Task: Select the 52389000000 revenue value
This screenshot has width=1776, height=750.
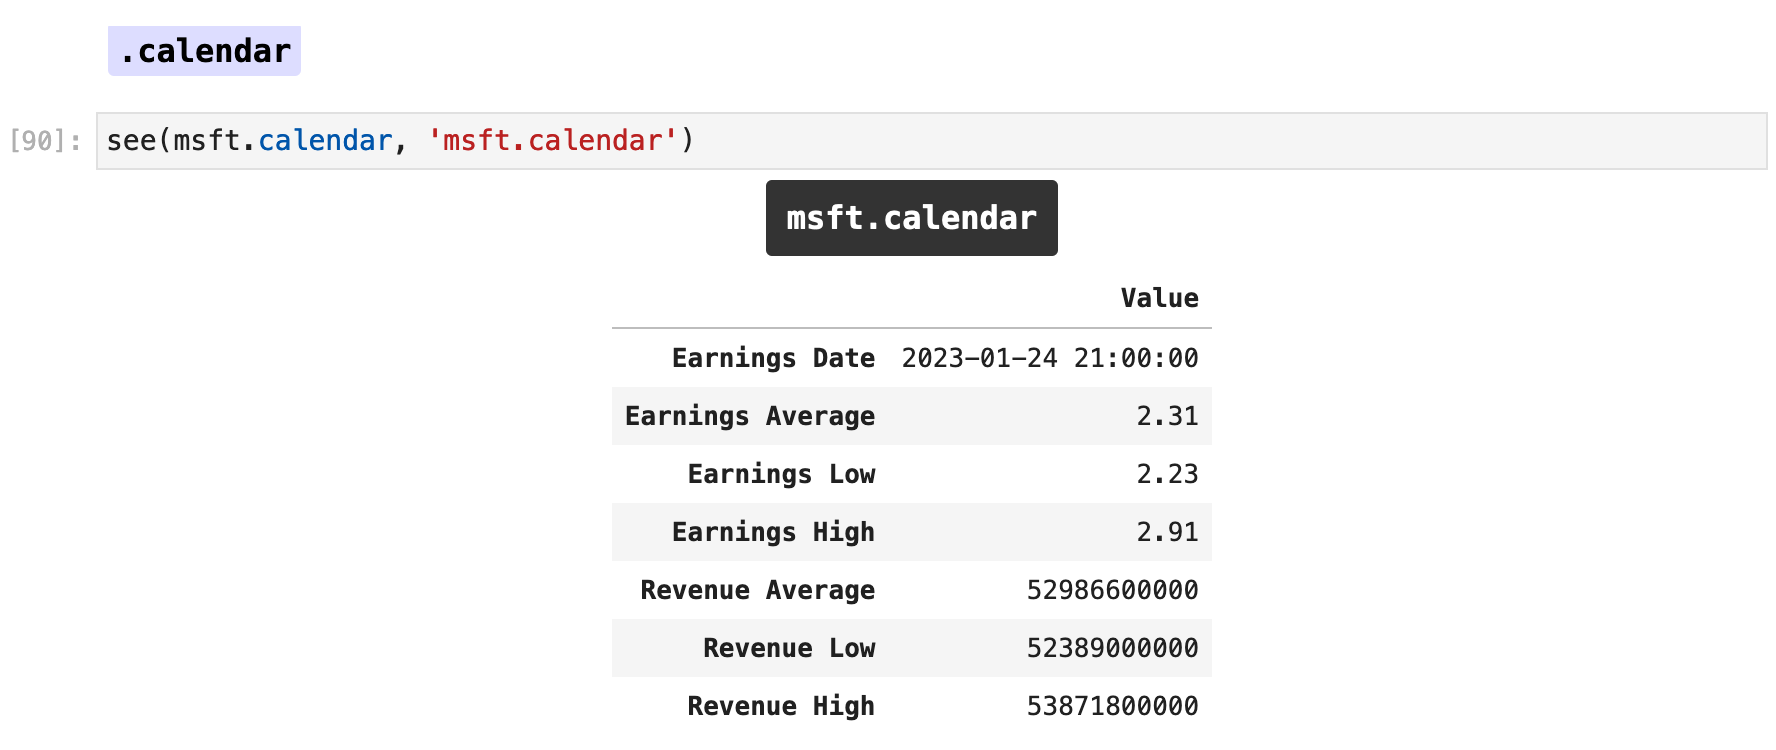Action: (x=1112, y=648)
